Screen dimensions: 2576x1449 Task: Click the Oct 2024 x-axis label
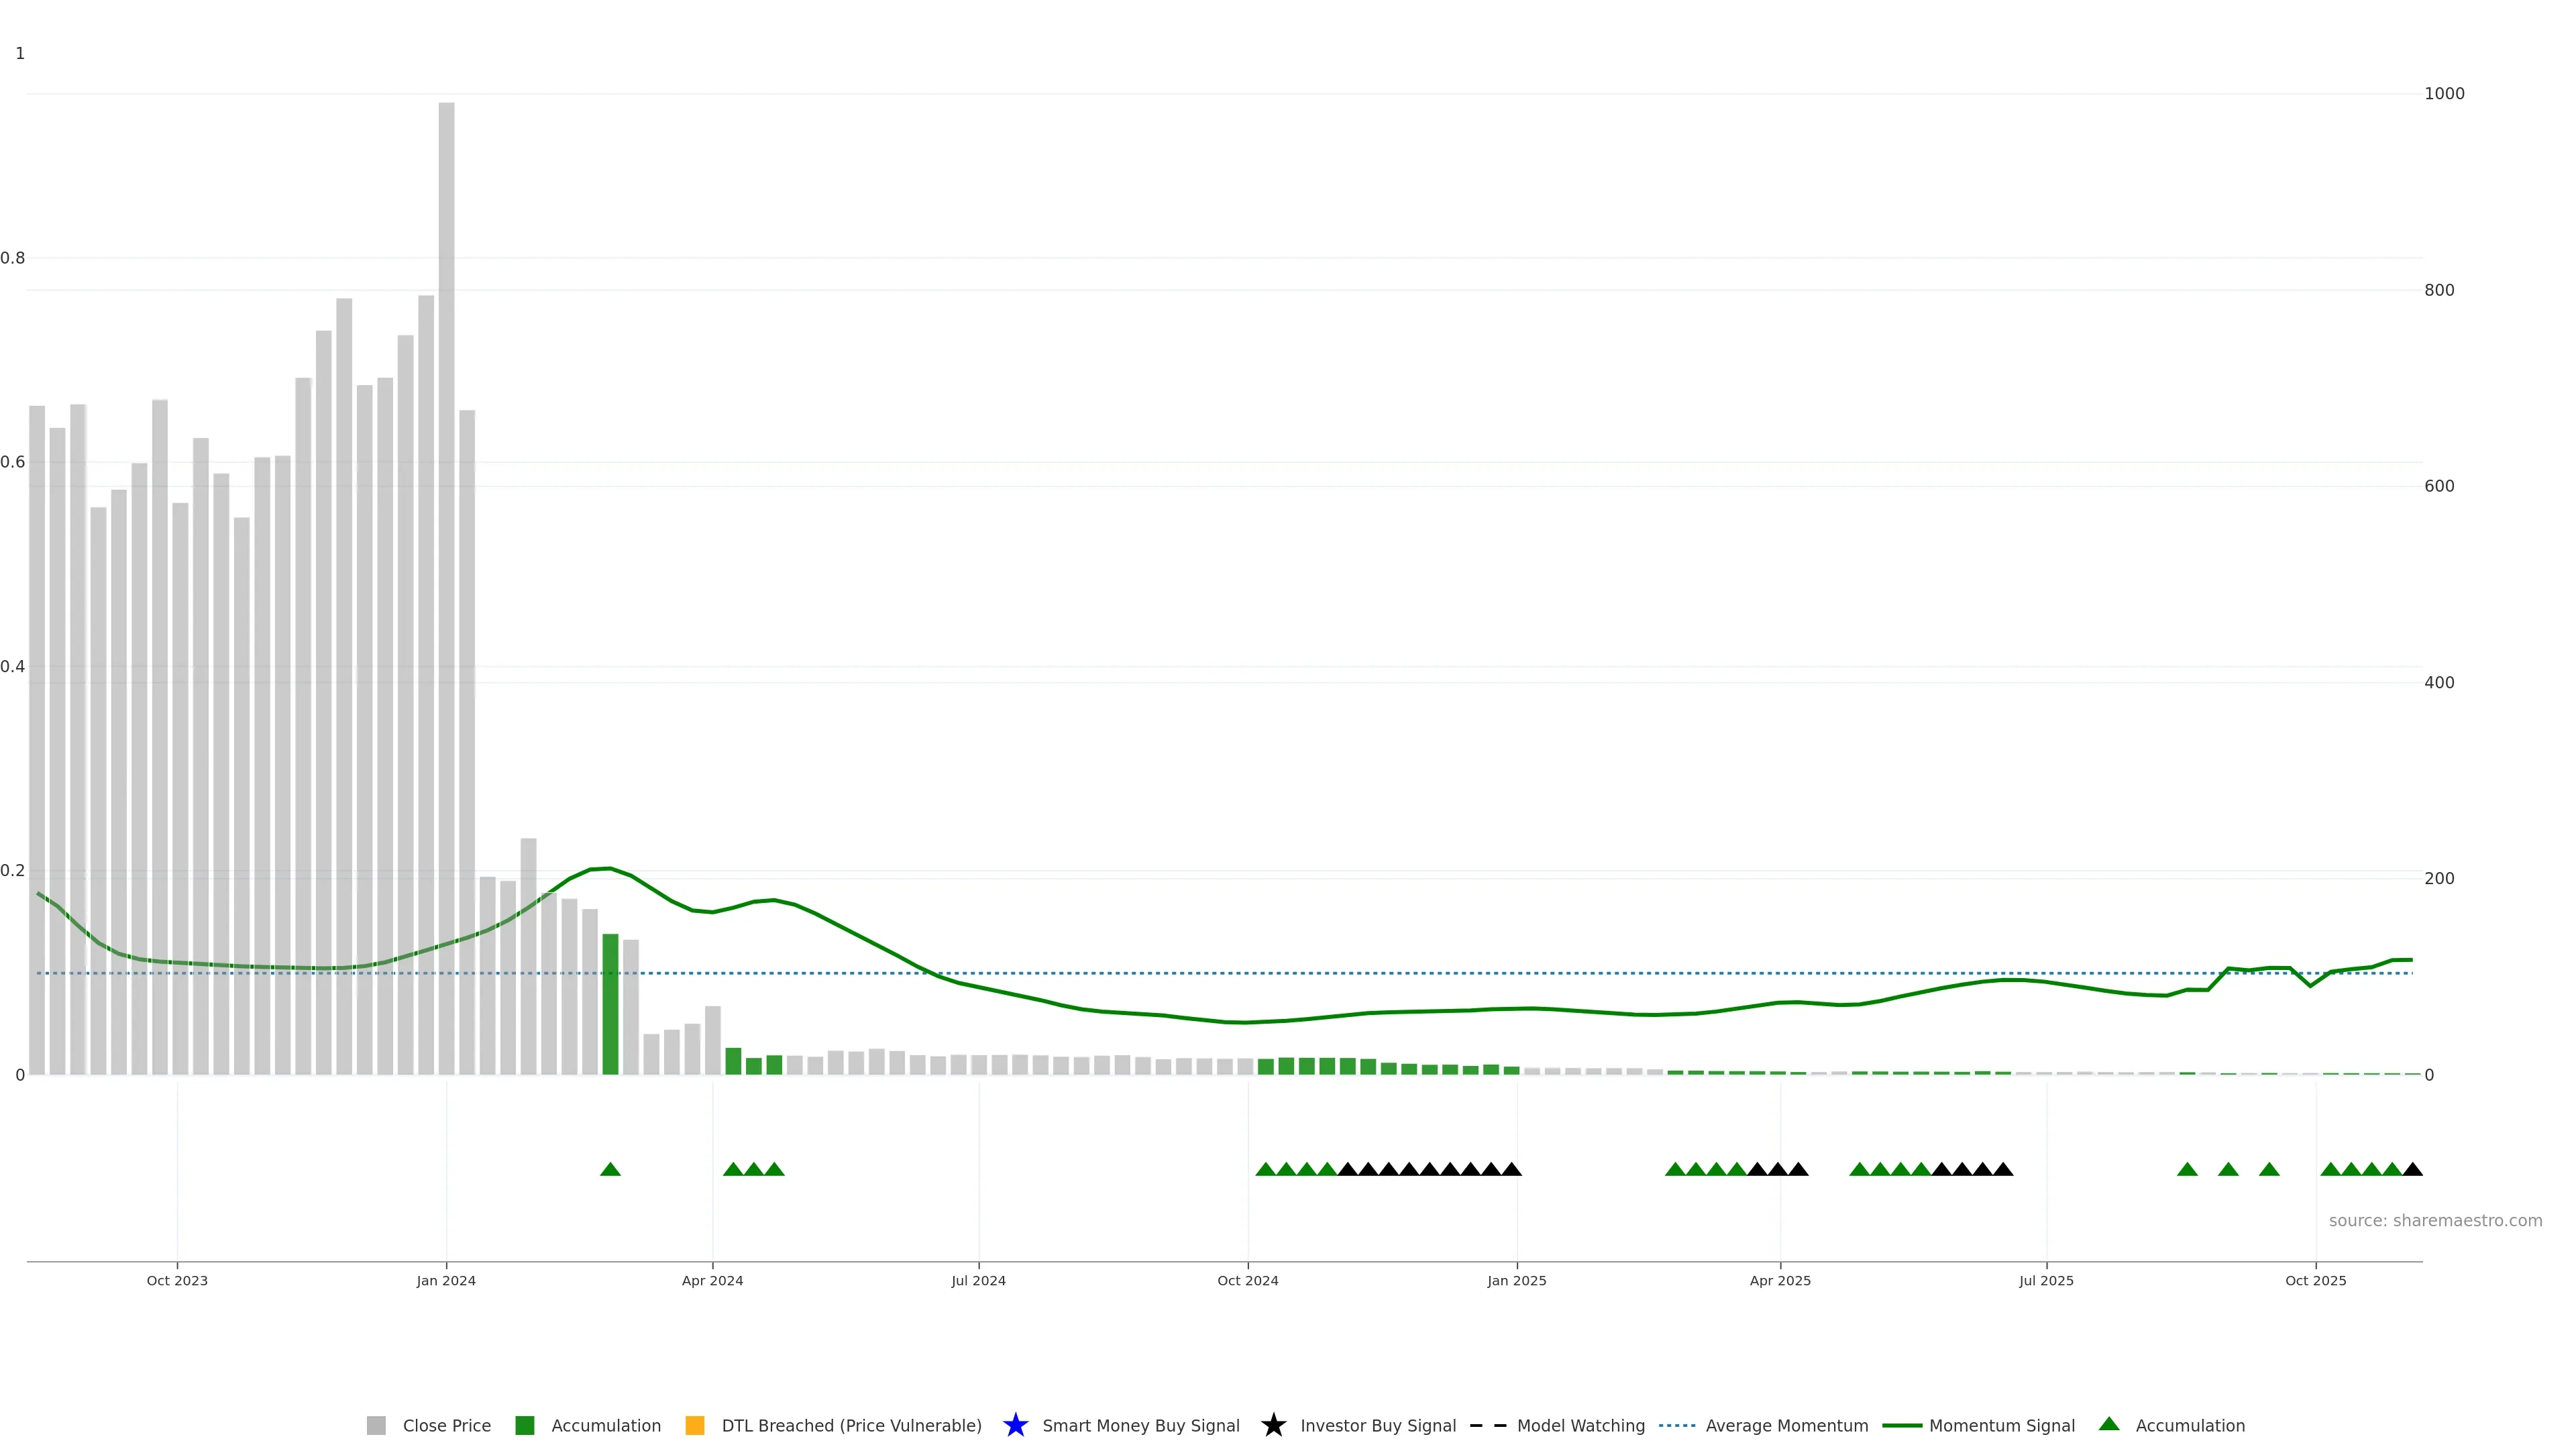pos(1247,1280)
